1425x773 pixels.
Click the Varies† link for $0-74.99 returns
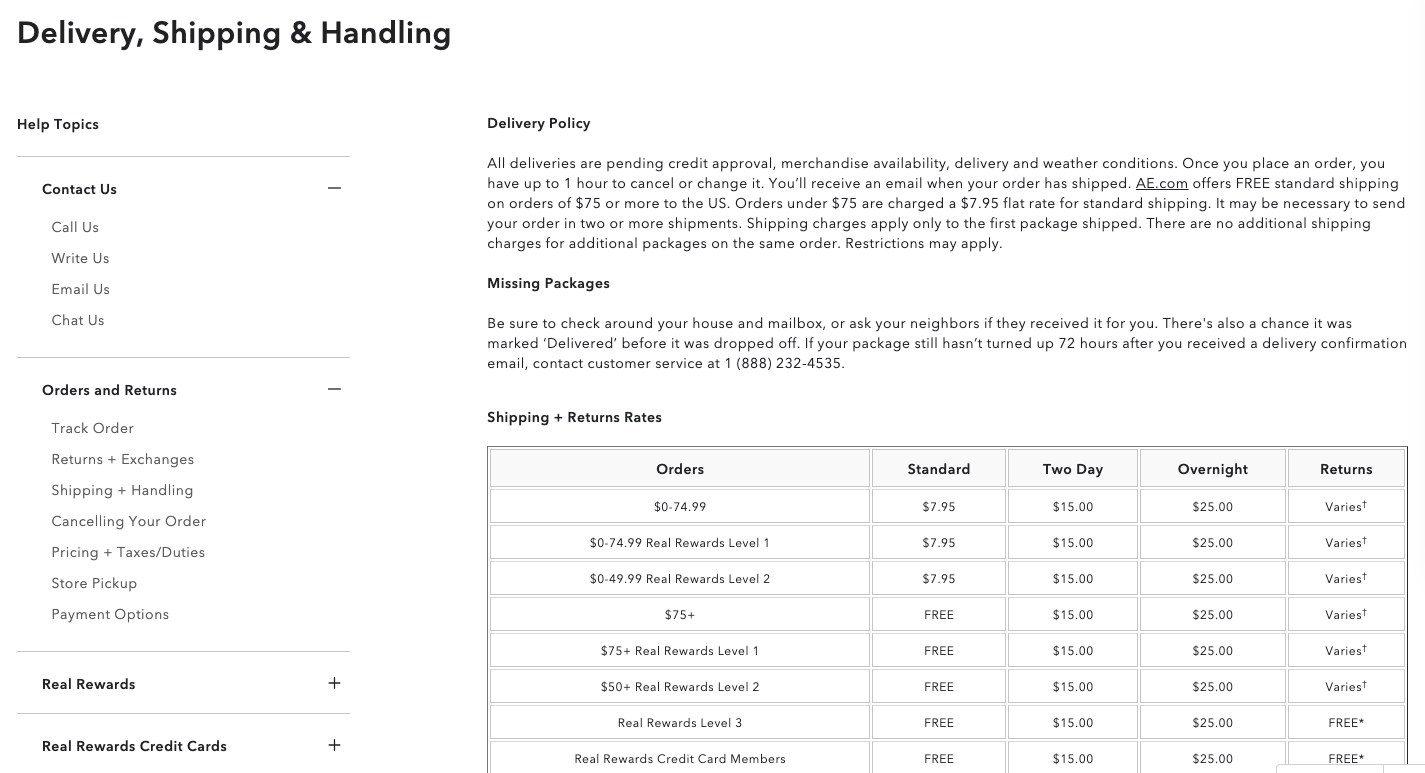click(1346, 507)
